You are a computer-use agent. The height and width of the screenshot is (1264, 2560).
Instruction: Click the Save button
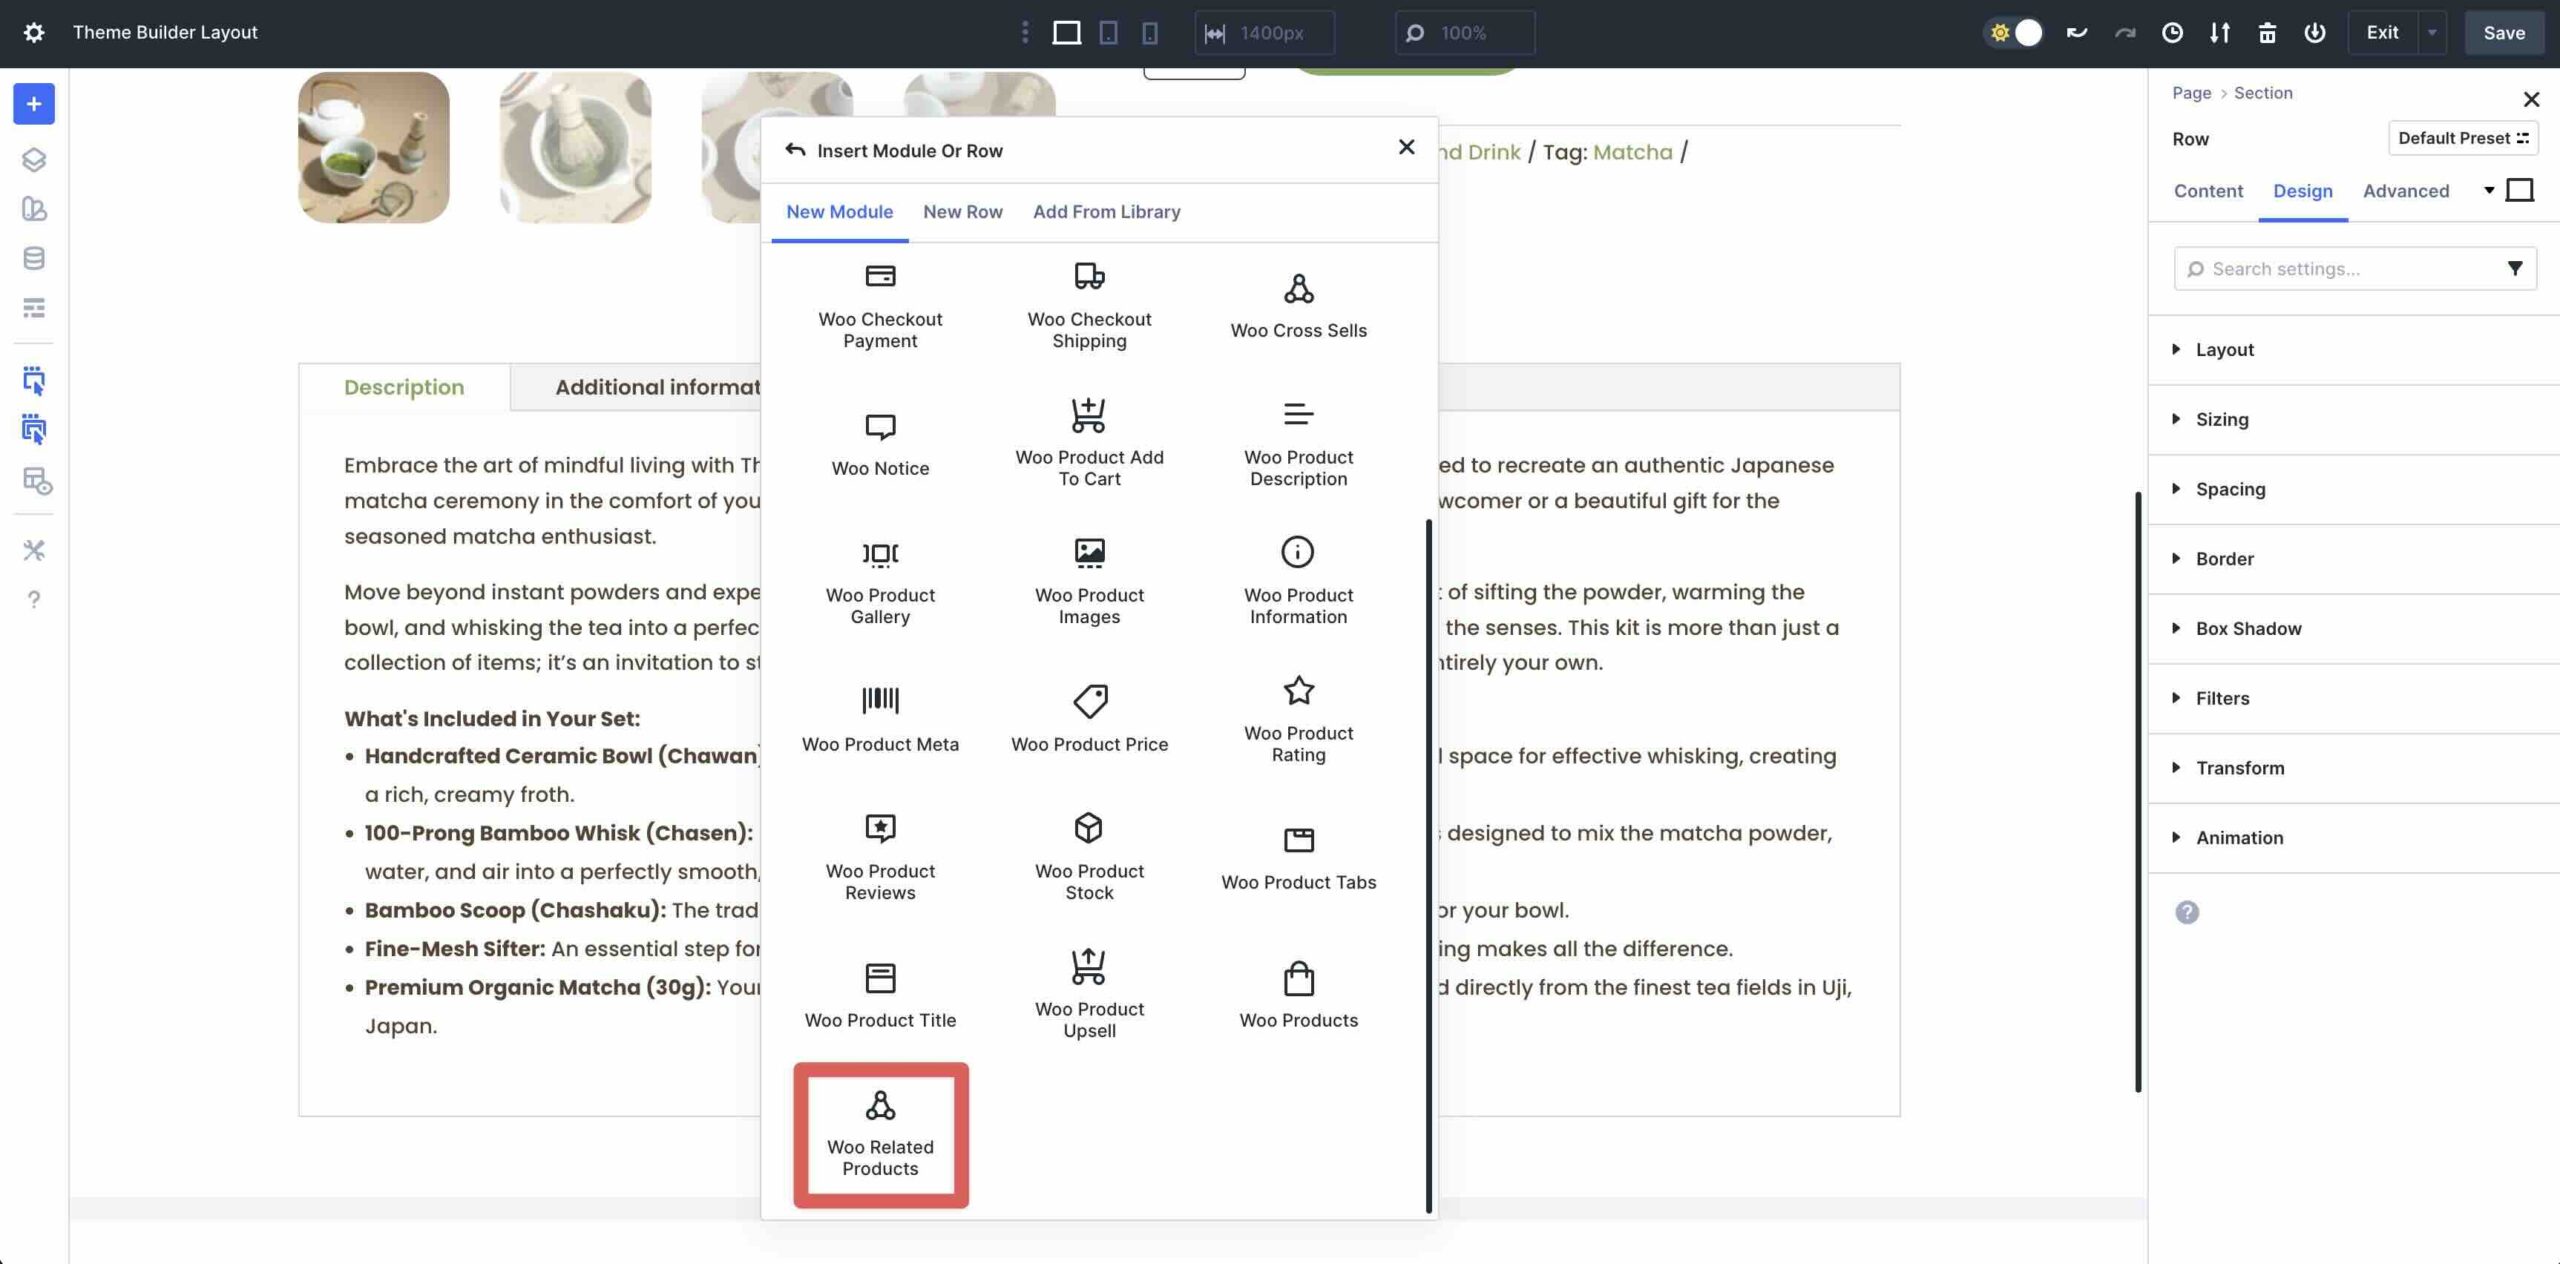2504,32
